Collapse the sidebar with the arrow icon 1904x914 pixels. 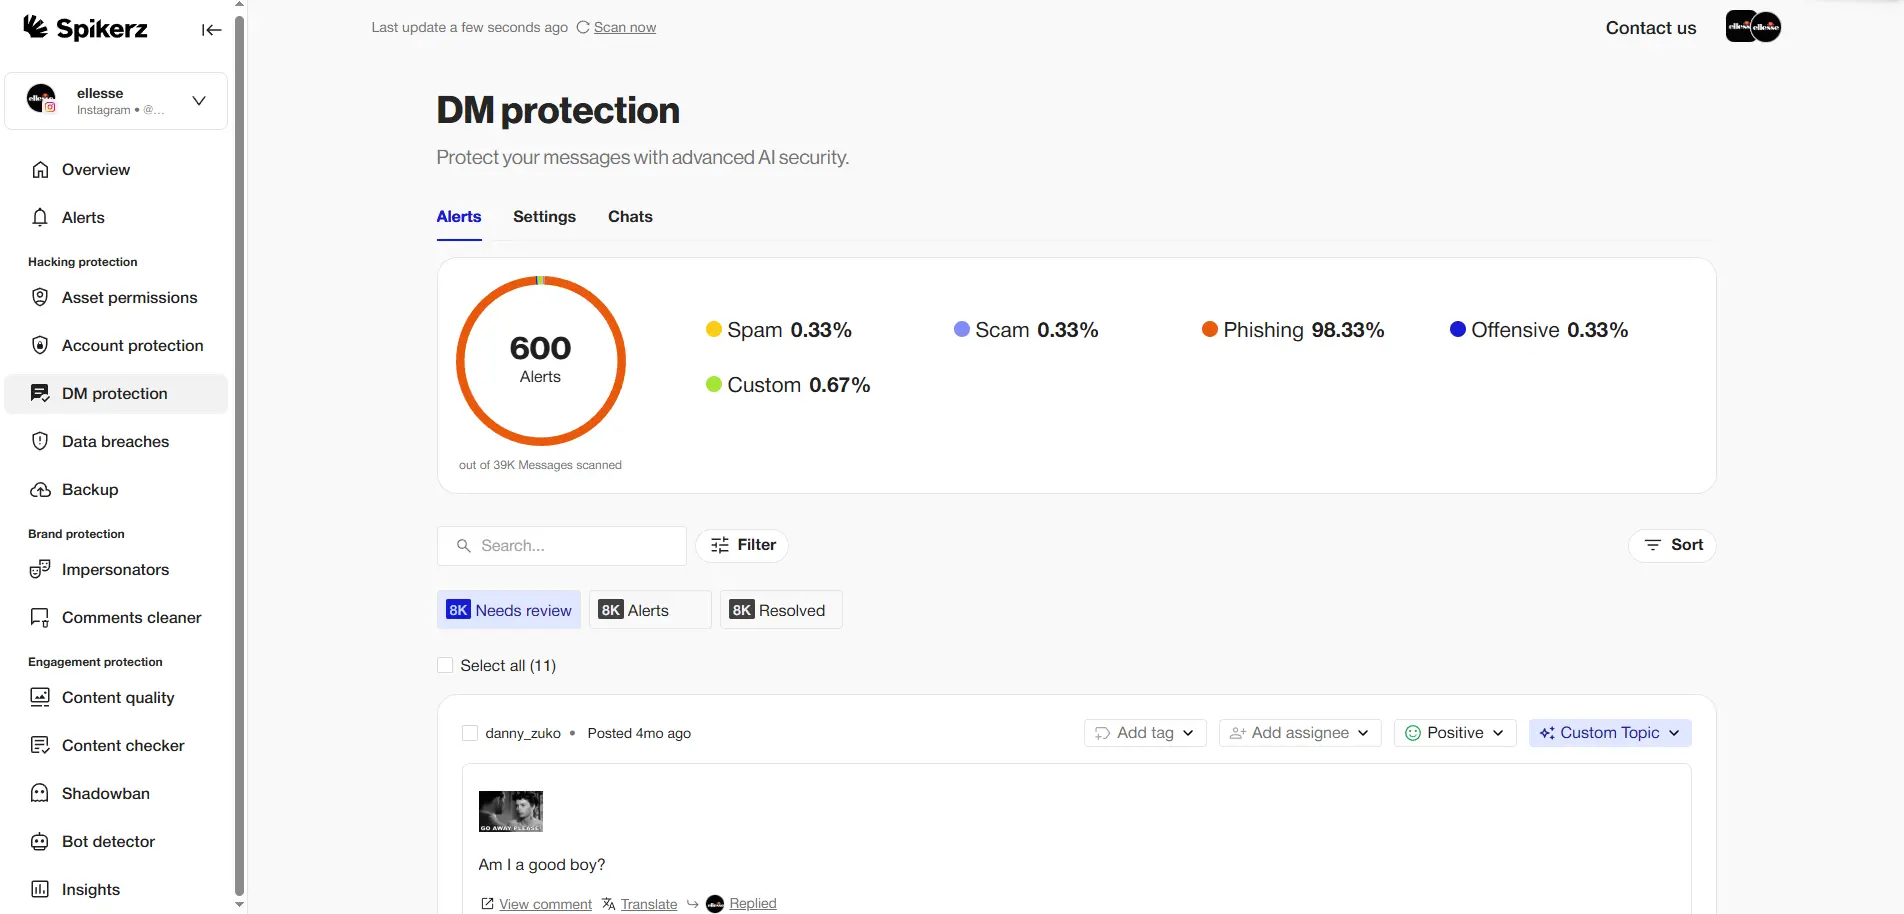[210, 30]
